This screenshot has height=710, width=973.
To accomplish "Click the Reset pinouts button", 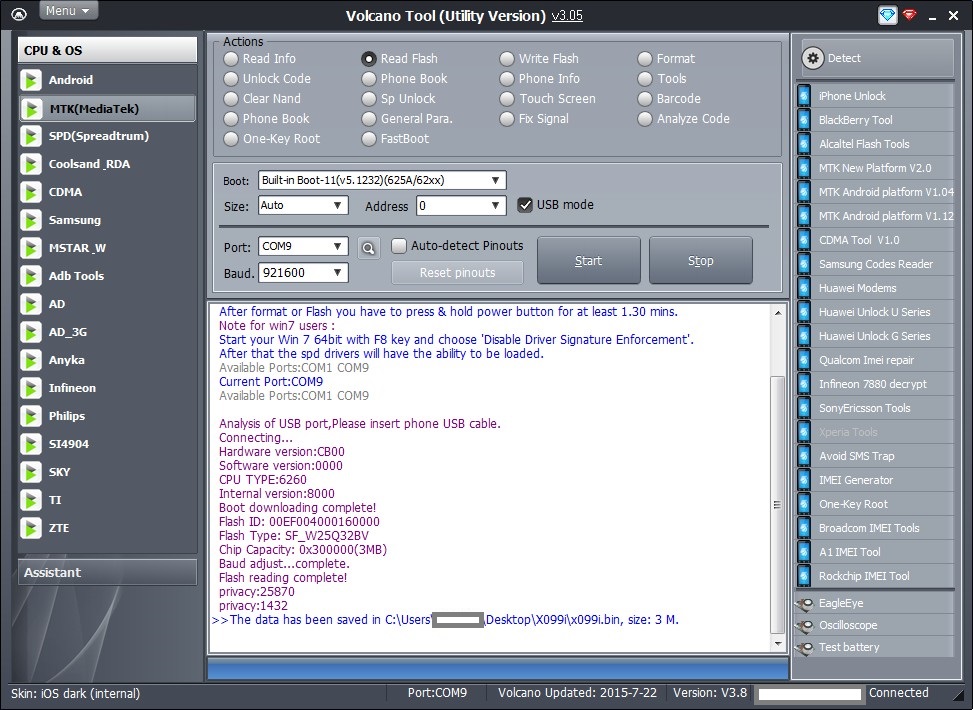I will pyautogui.click(x=457, y=272).
